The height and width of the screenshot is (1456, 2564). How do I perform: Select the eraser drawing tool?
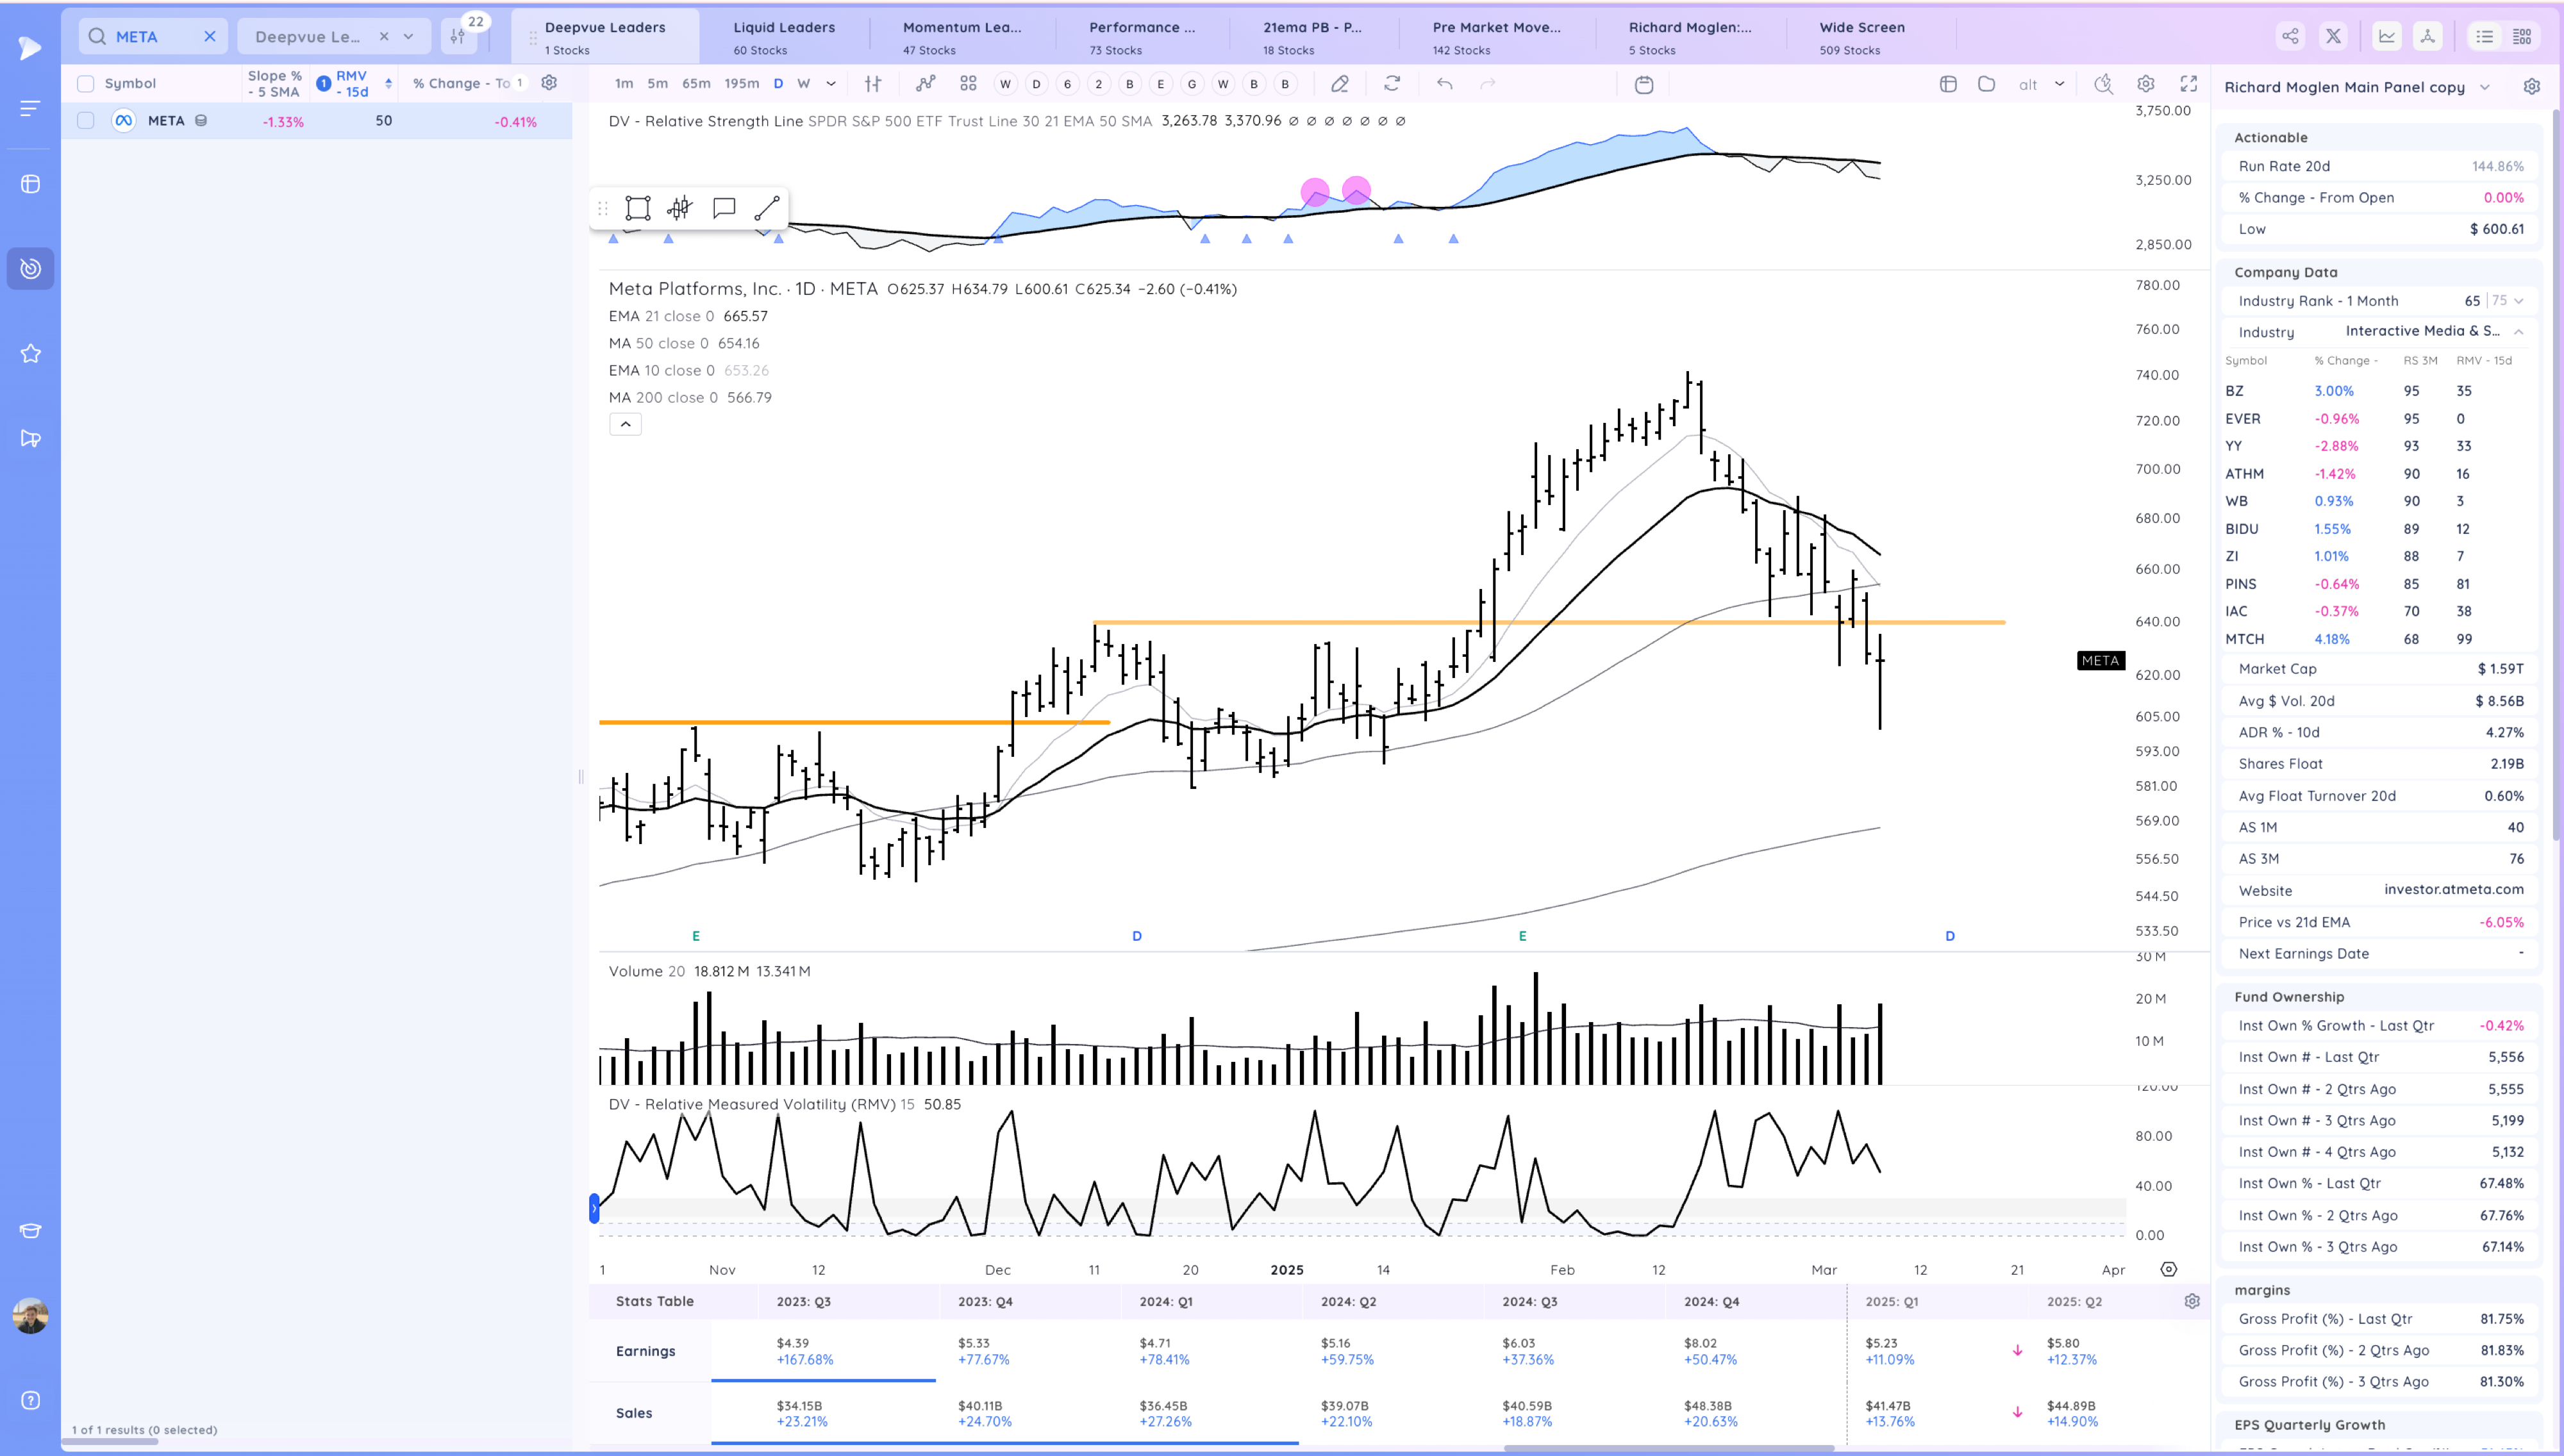pyautogui.click(x=1340, y=84)
